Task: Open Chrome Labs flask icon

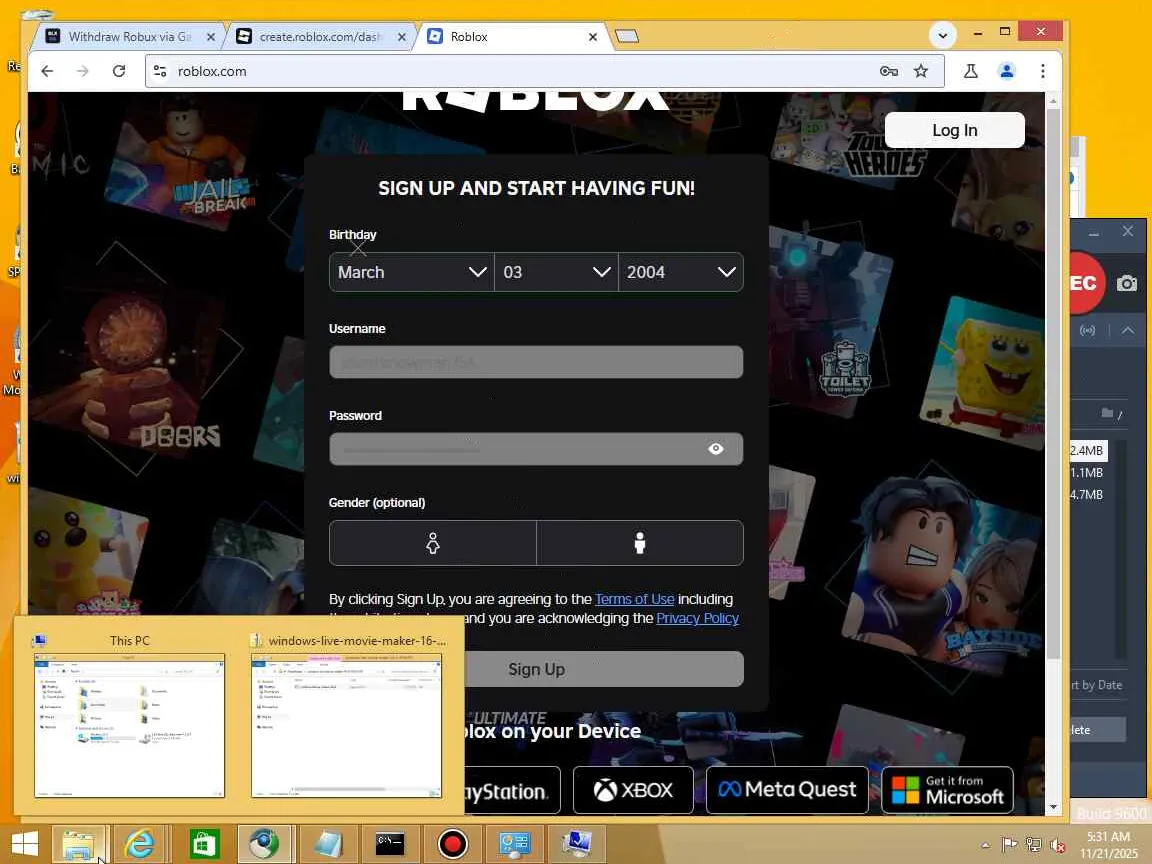Action: pyautogui.click(x=971, y=71)
